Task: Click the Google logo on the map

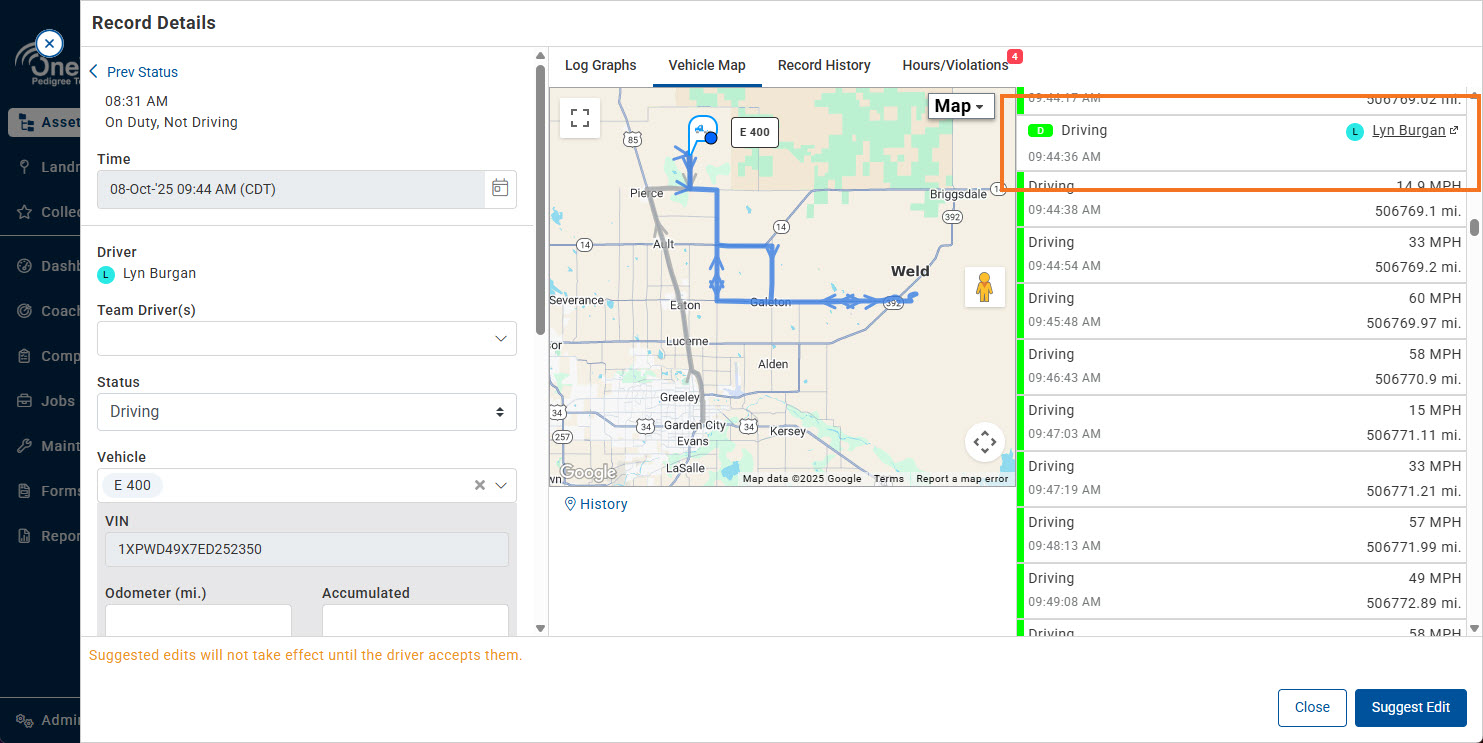Action: [x=588, y=472]
